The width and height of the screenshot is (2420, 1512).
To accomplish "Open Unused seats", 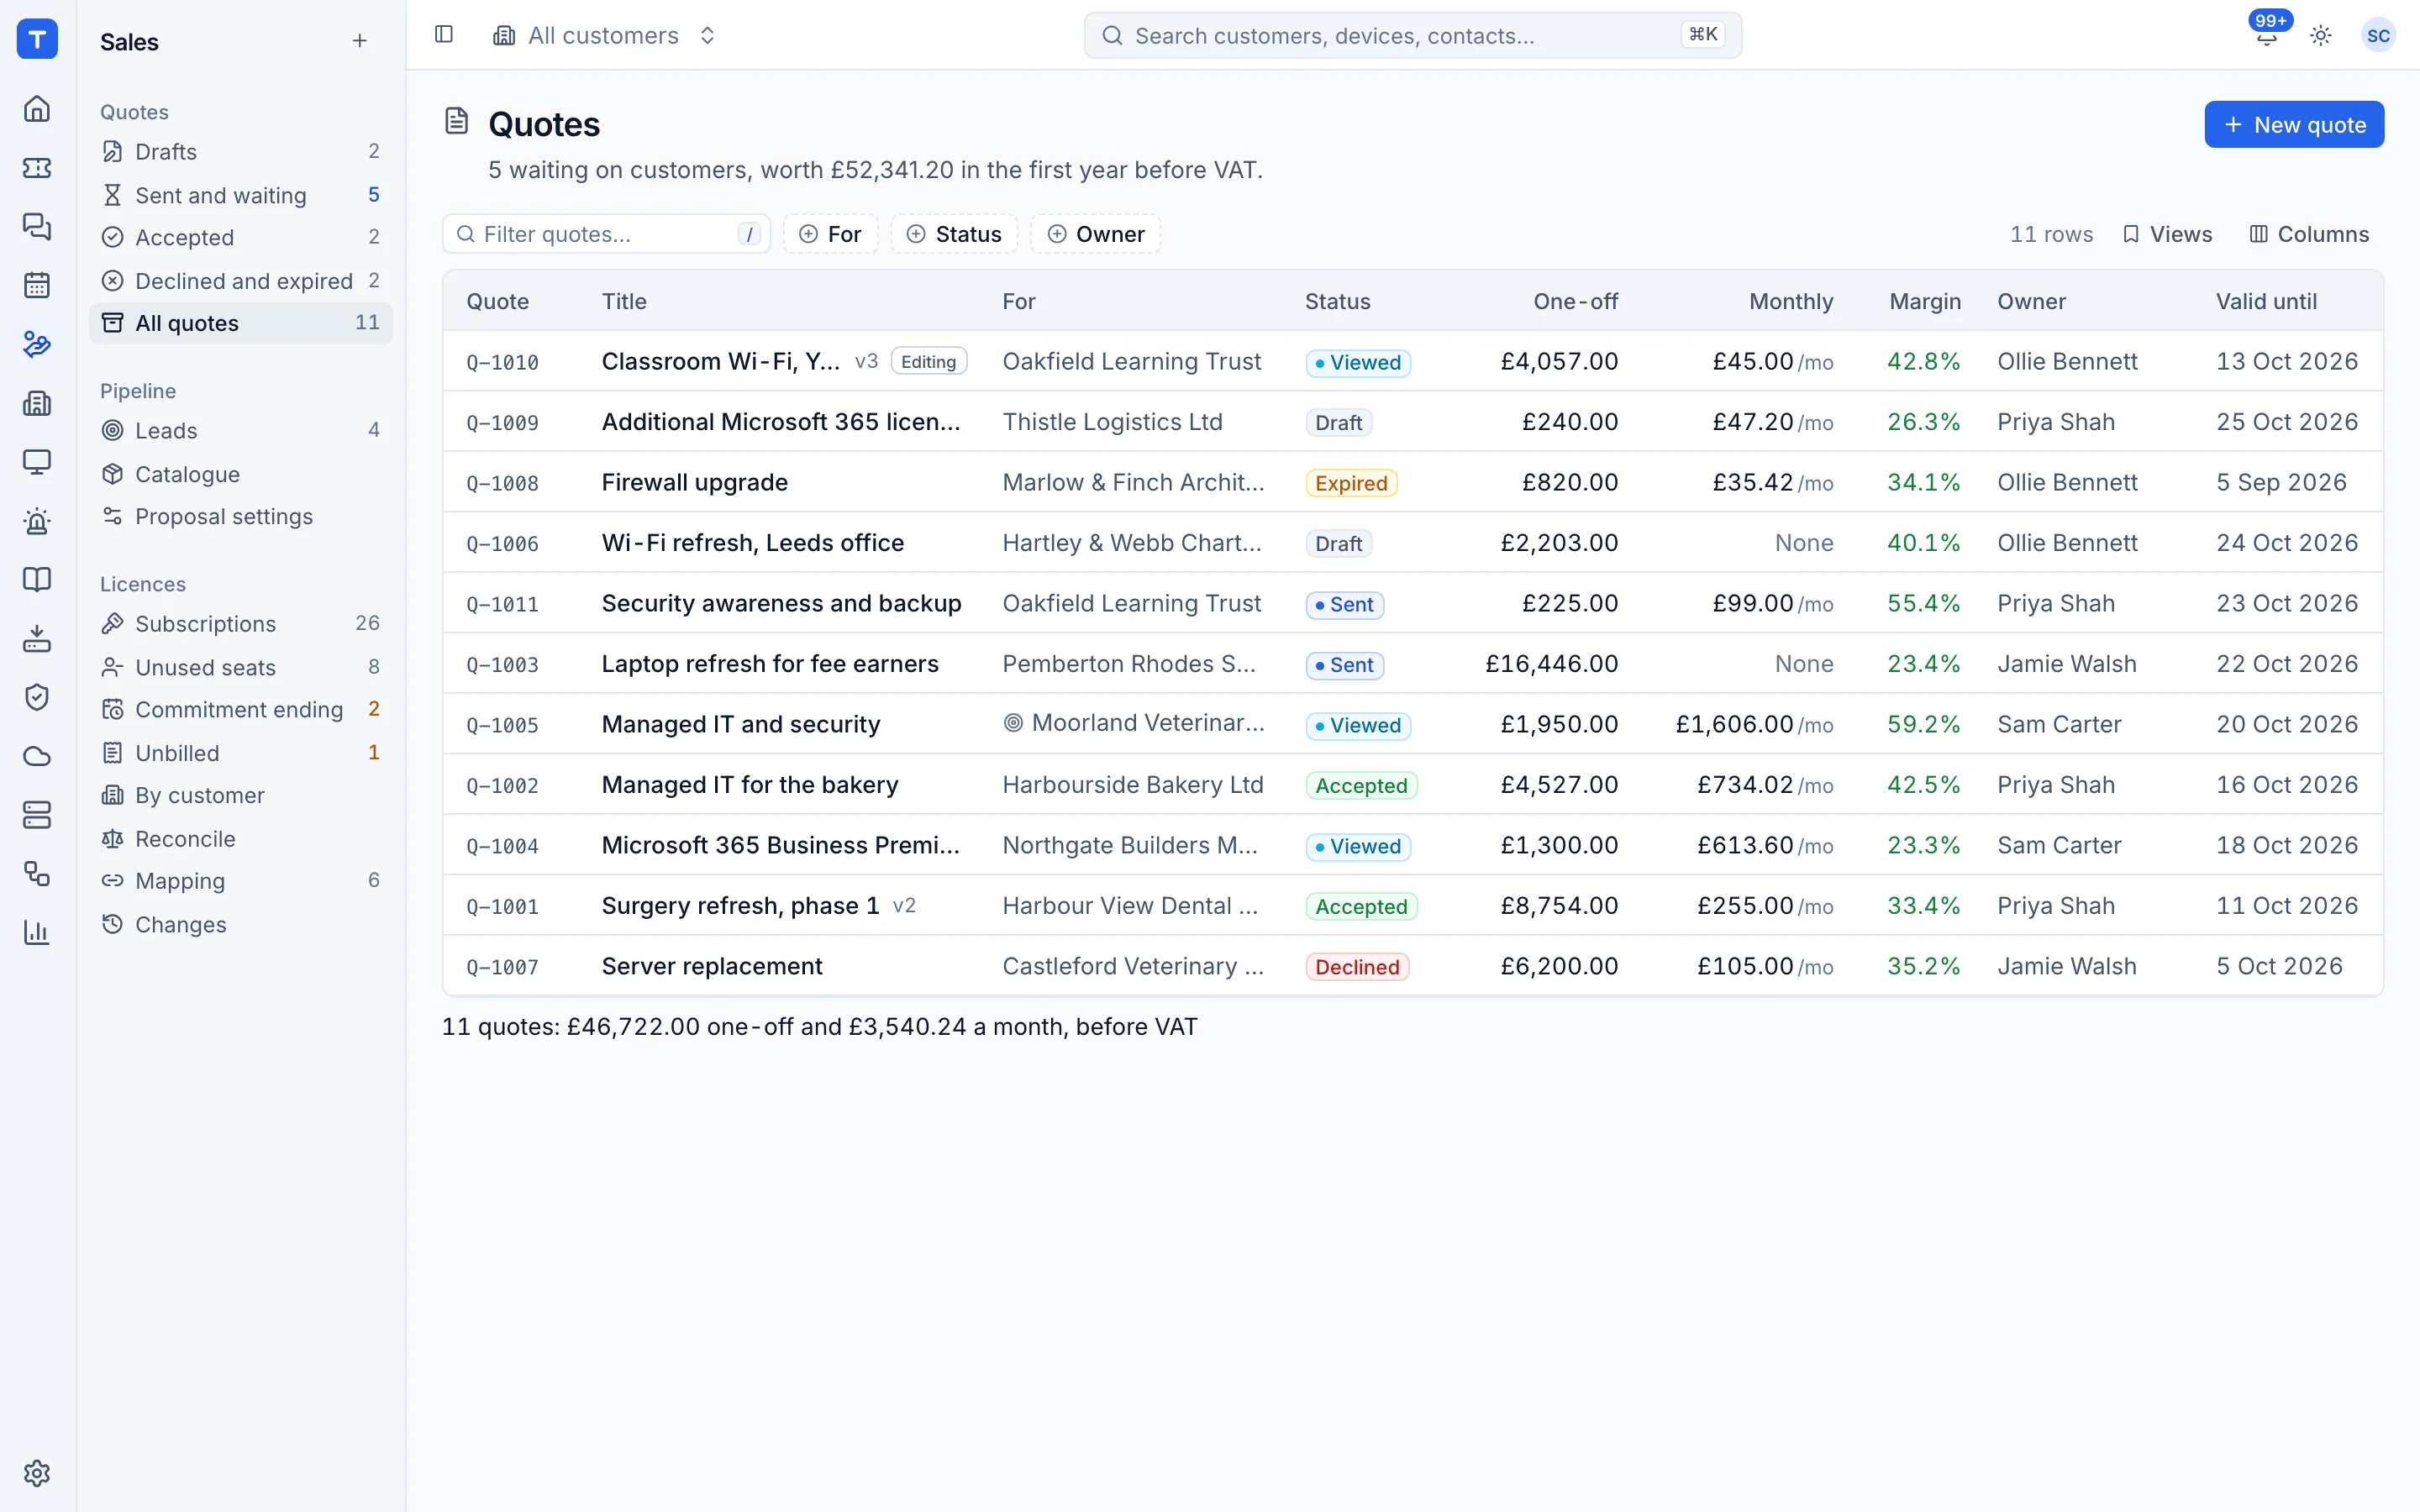I will 241,667.
